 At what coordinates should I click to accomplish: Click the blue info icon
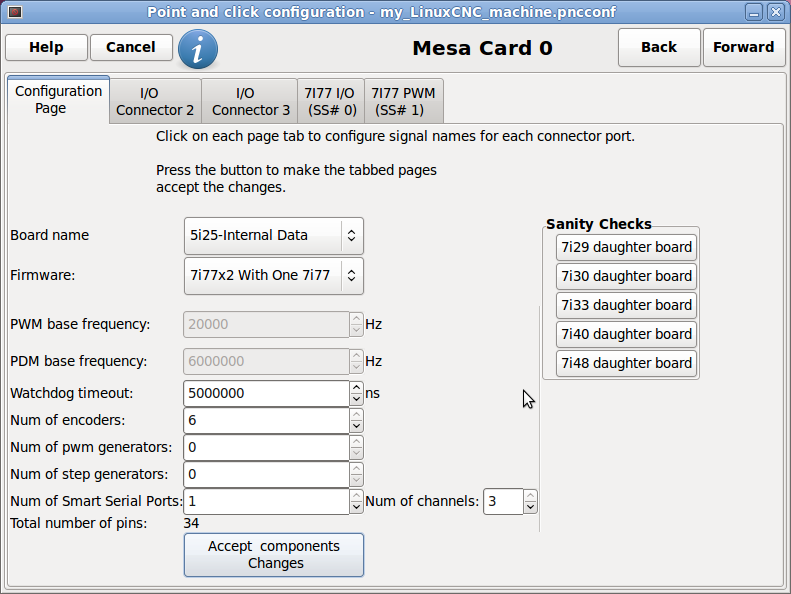pyautogui.click(x=198, y=49)
